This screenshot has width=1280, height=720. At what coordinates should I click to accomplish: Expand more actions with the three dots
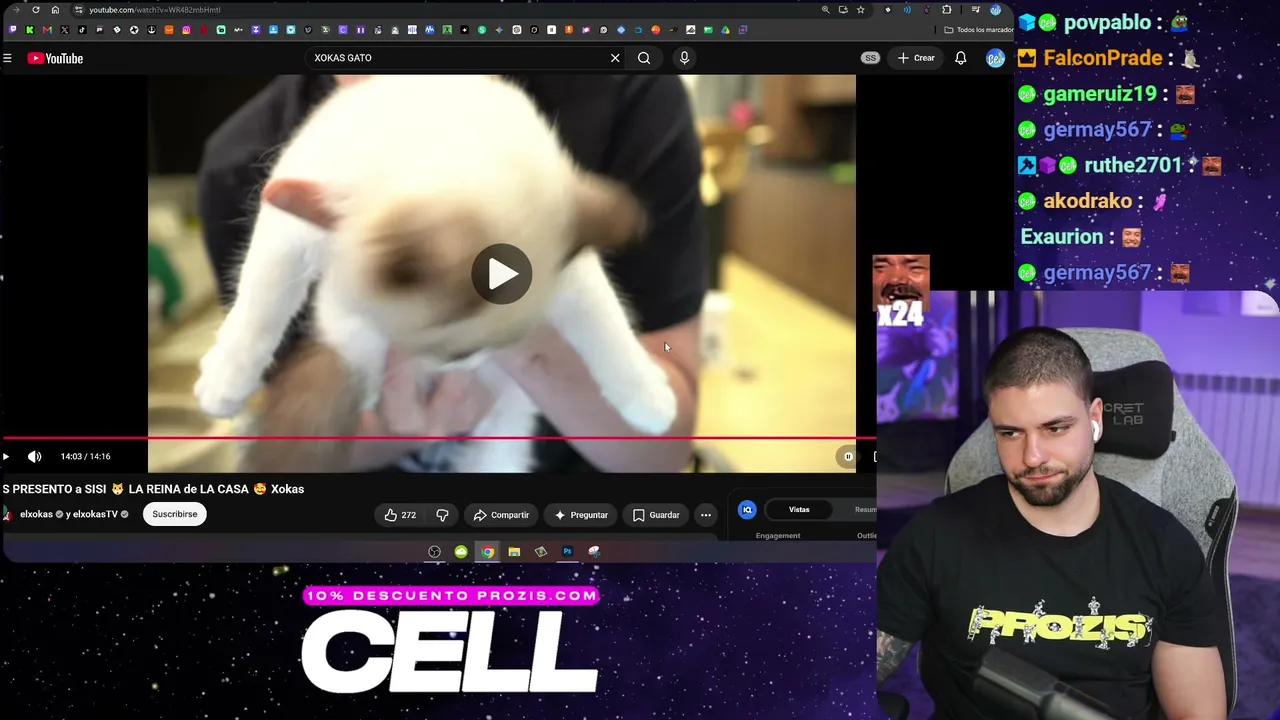706,515
